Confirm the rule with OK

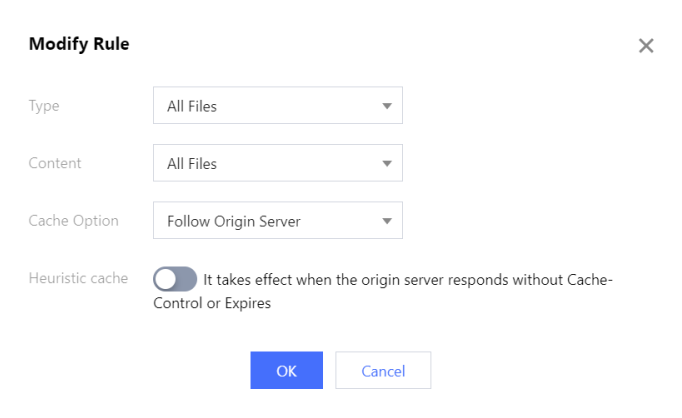pyautogui.click(x=286, y=370)
